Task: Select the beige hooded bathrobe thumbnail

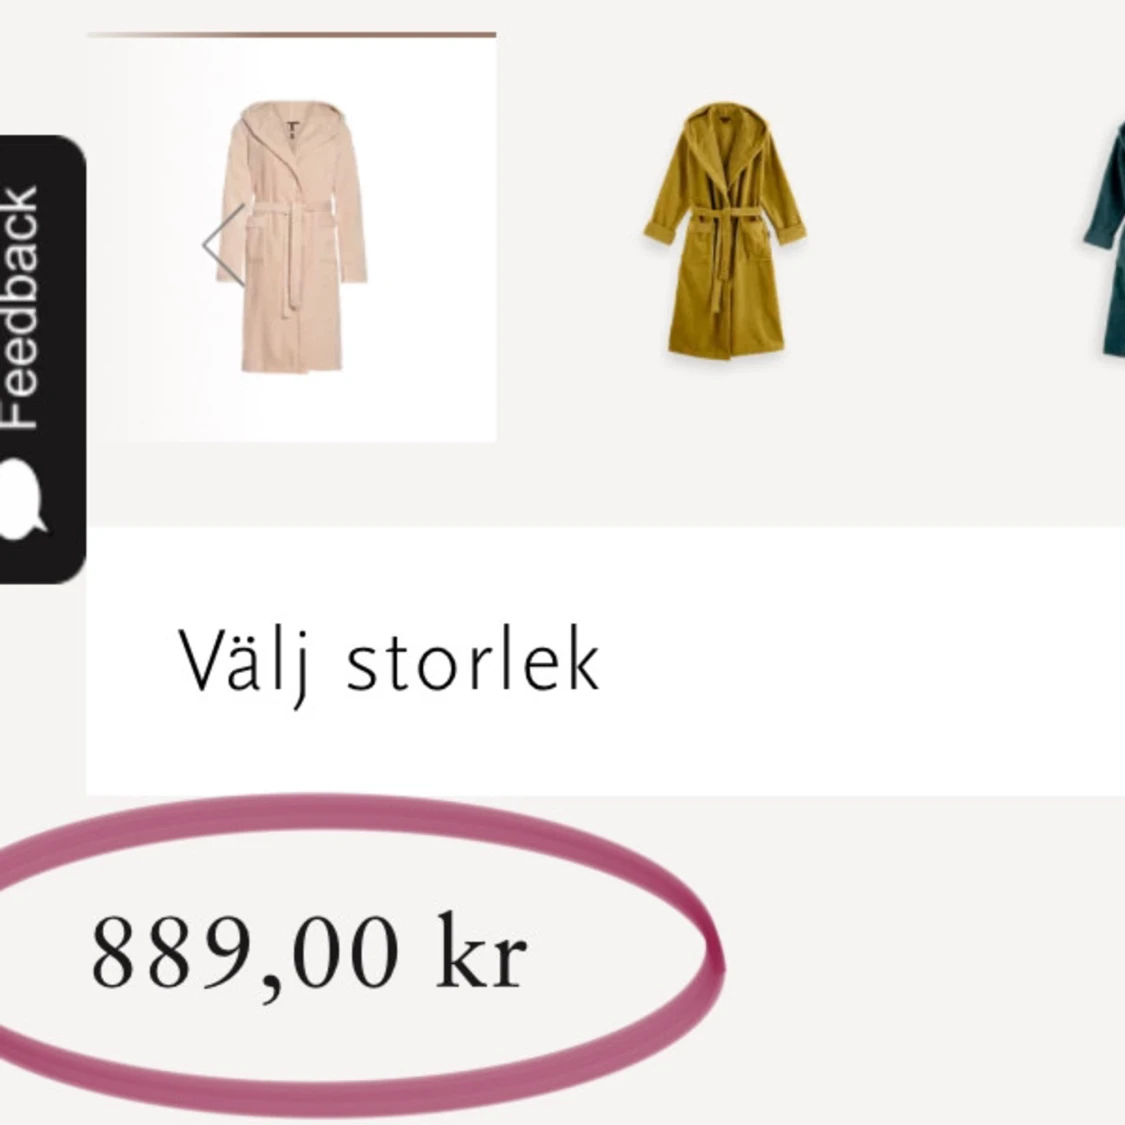Action: click(x=292, y=237)
